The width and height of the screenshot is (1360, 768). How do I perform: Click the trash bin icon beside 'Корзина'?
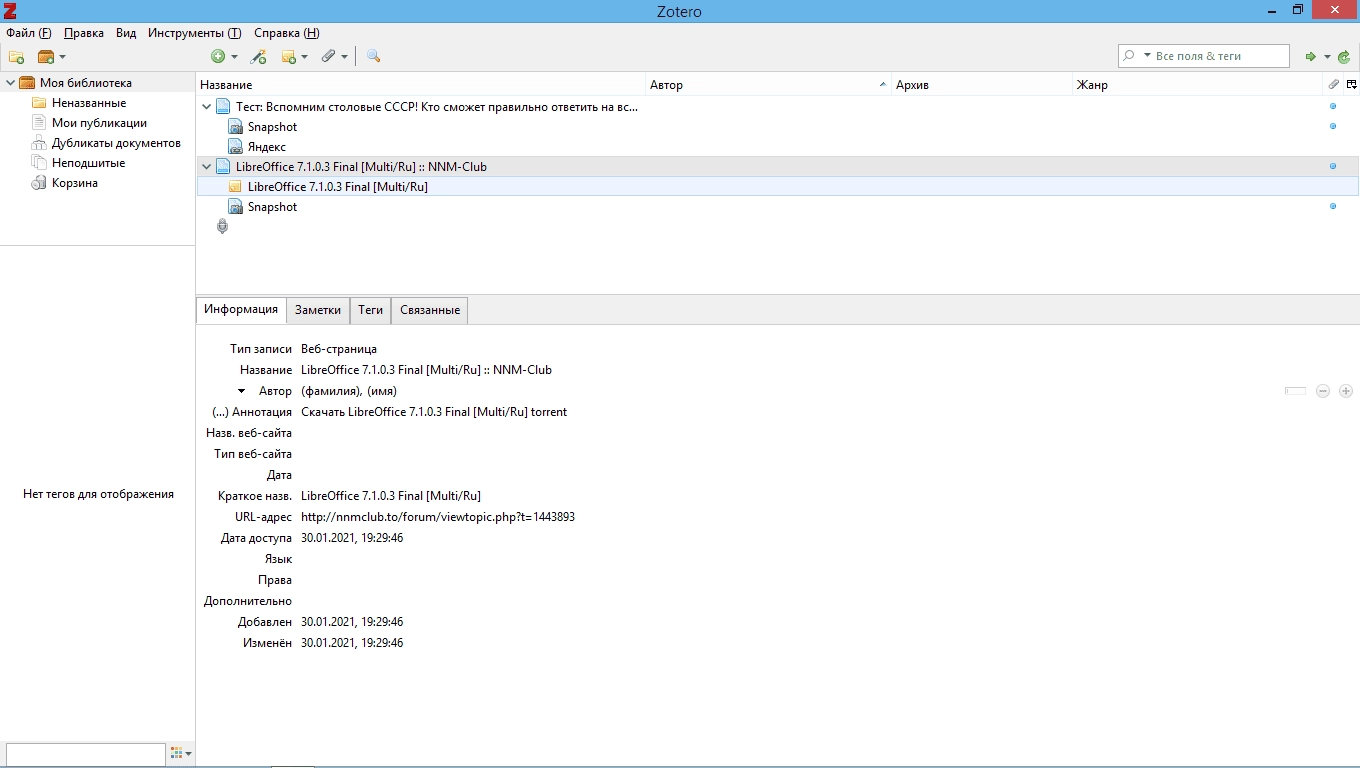point(39,183)
